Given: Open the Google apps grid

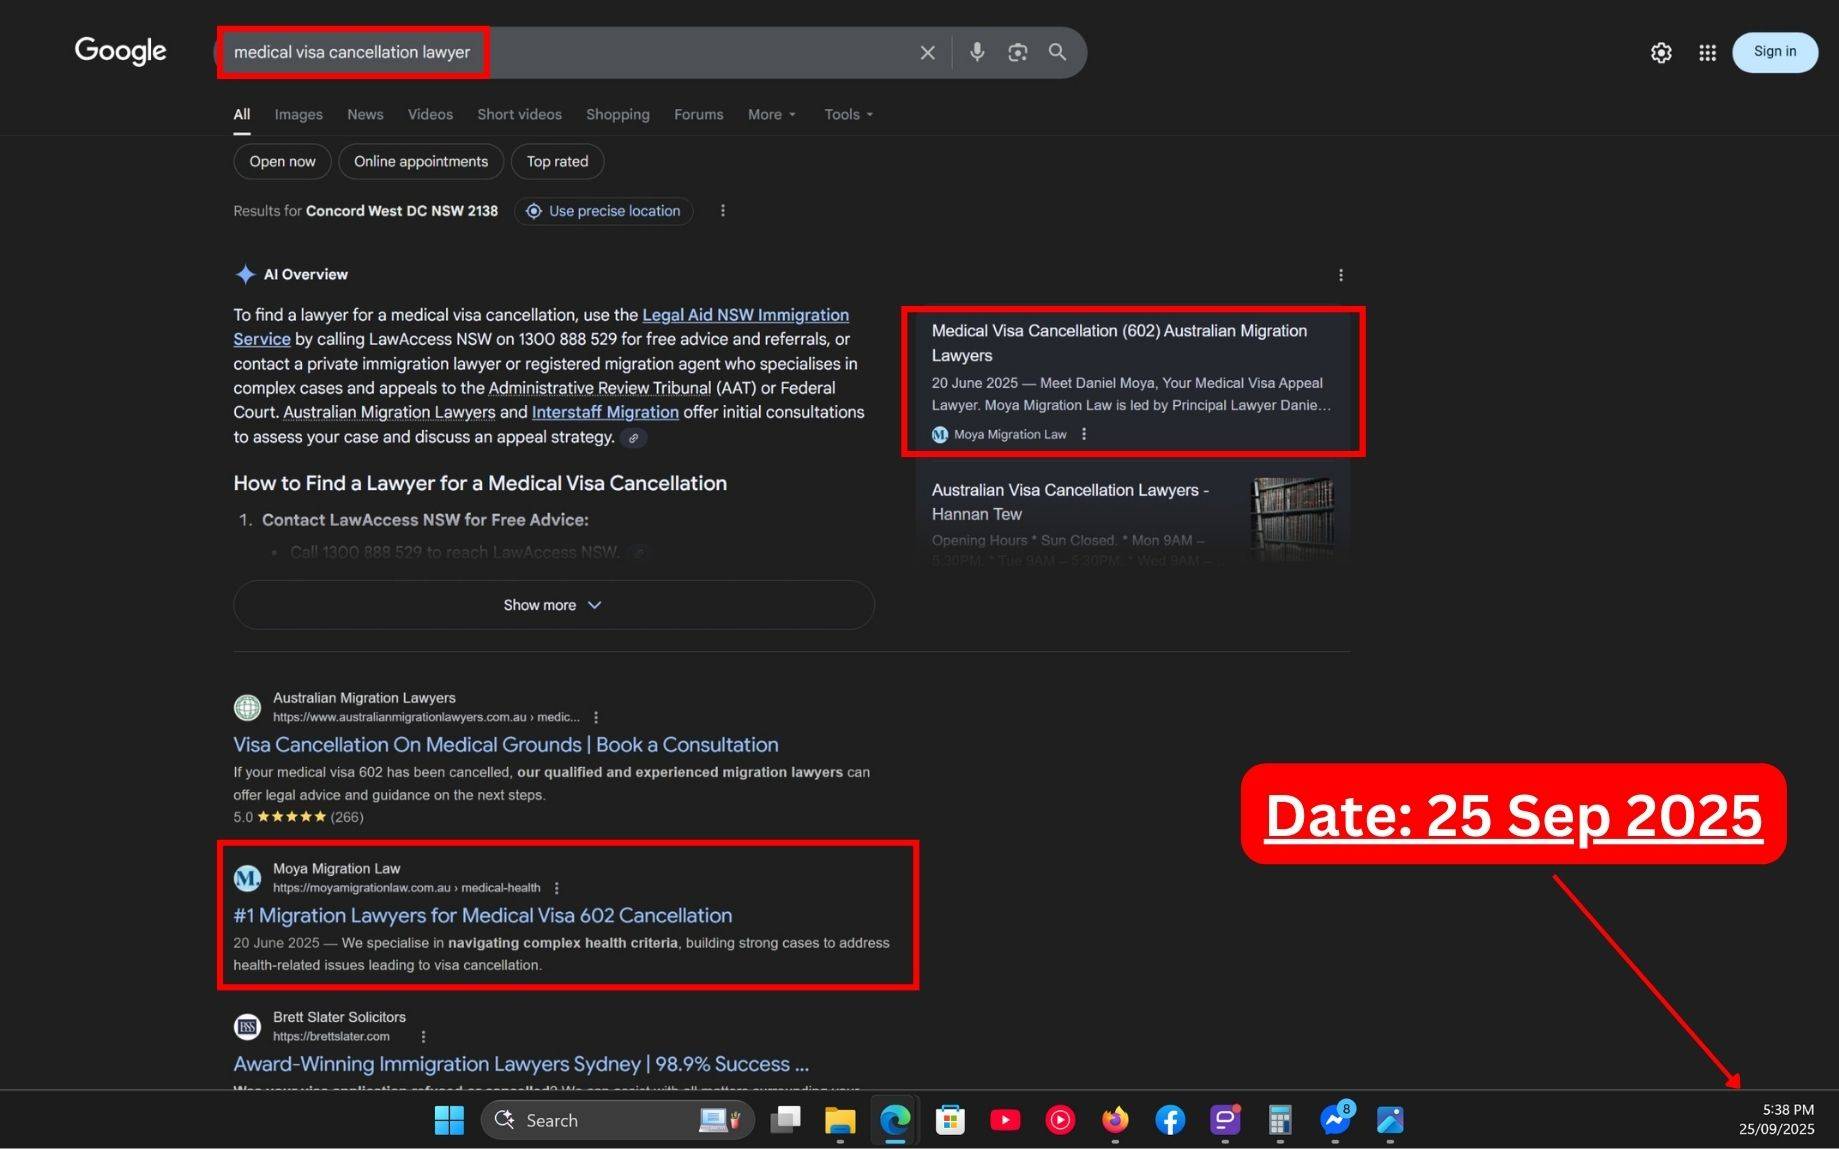Looking at the screenshot, I should (1707, 53).
